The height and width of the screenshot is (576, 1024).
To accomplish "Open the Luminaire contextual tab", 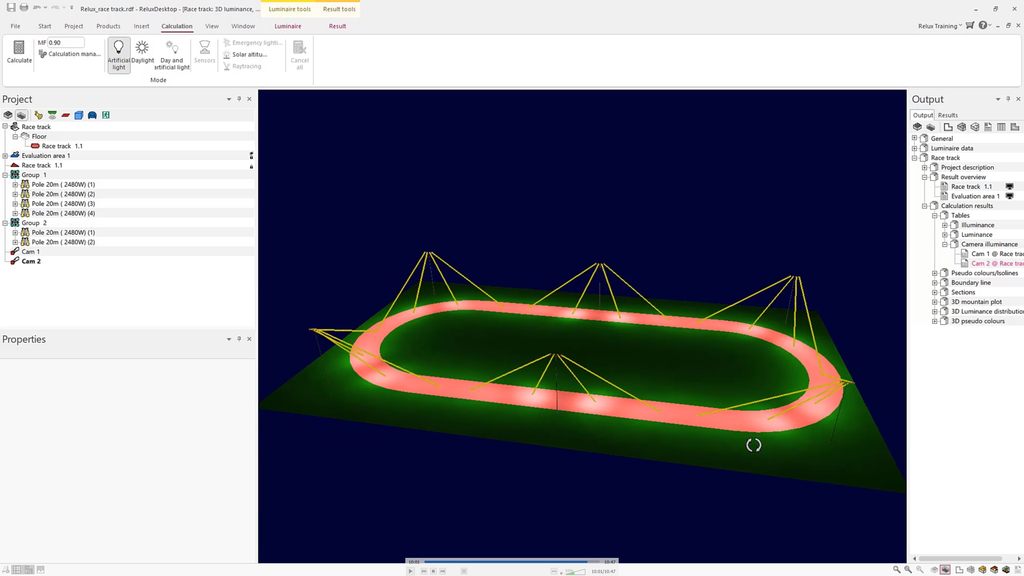I will pos(288,26).
